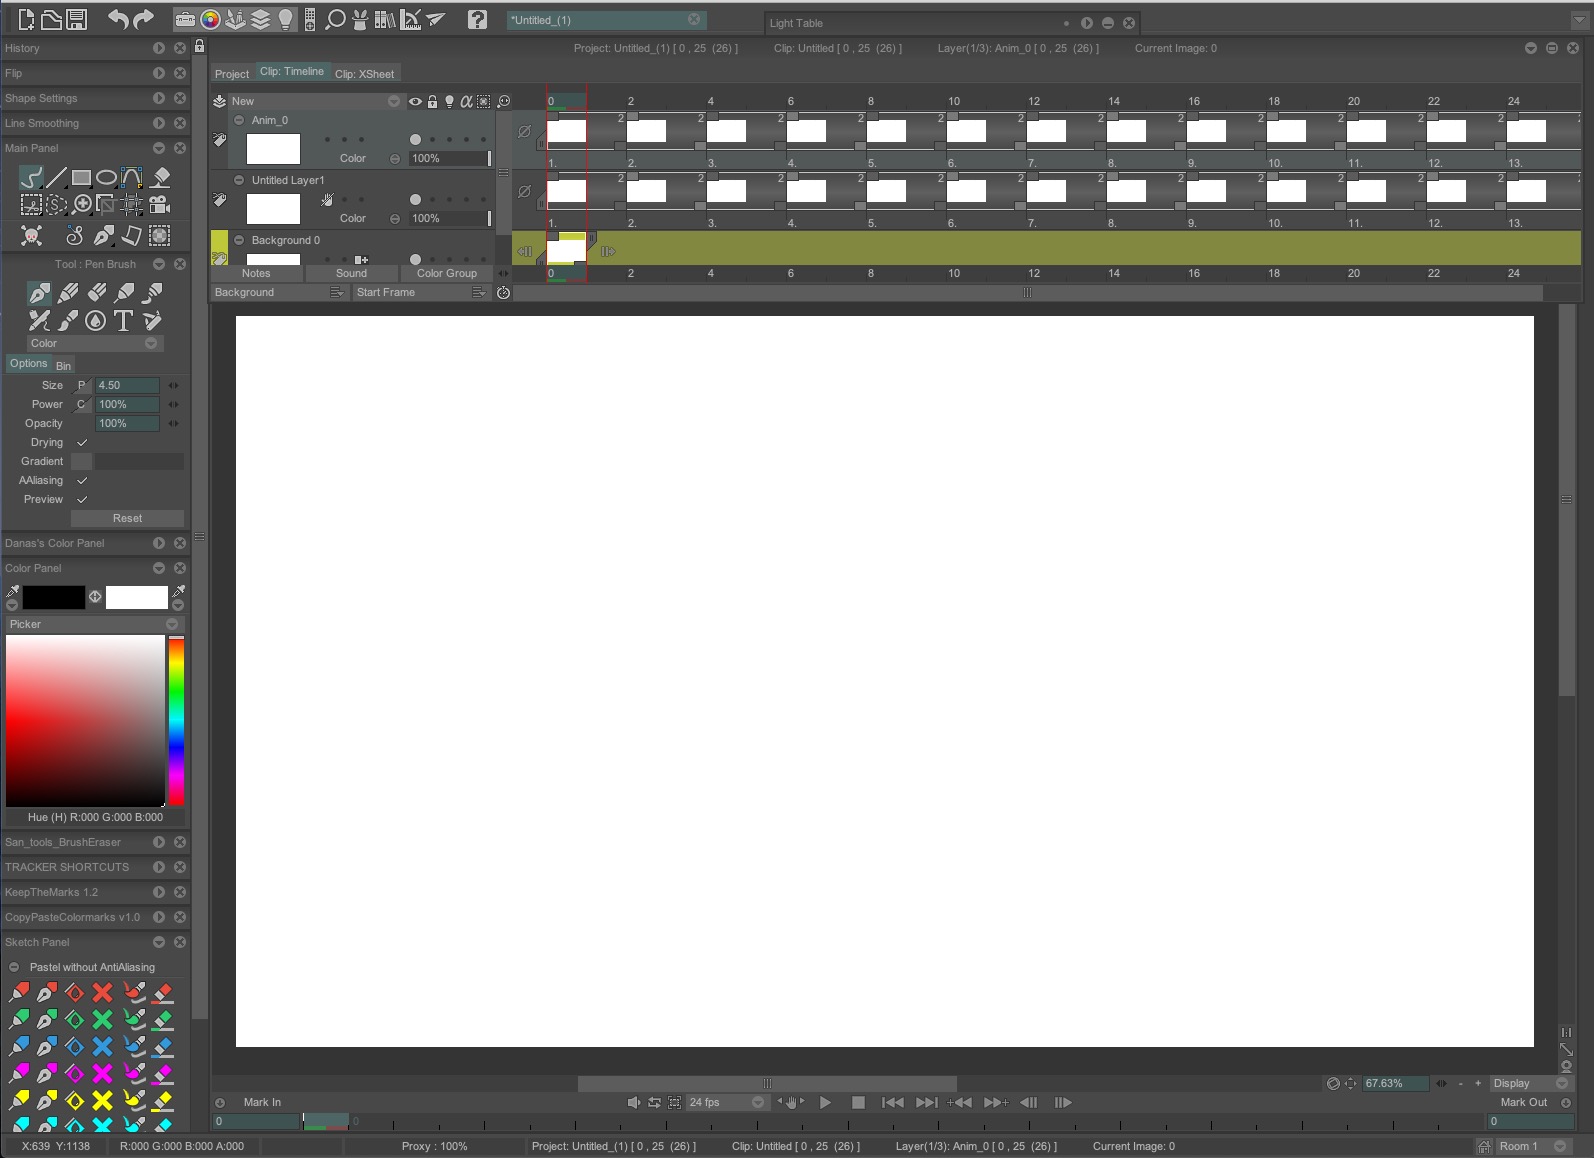
Task: Select the flood fill tool
Action: click(160, 178)
